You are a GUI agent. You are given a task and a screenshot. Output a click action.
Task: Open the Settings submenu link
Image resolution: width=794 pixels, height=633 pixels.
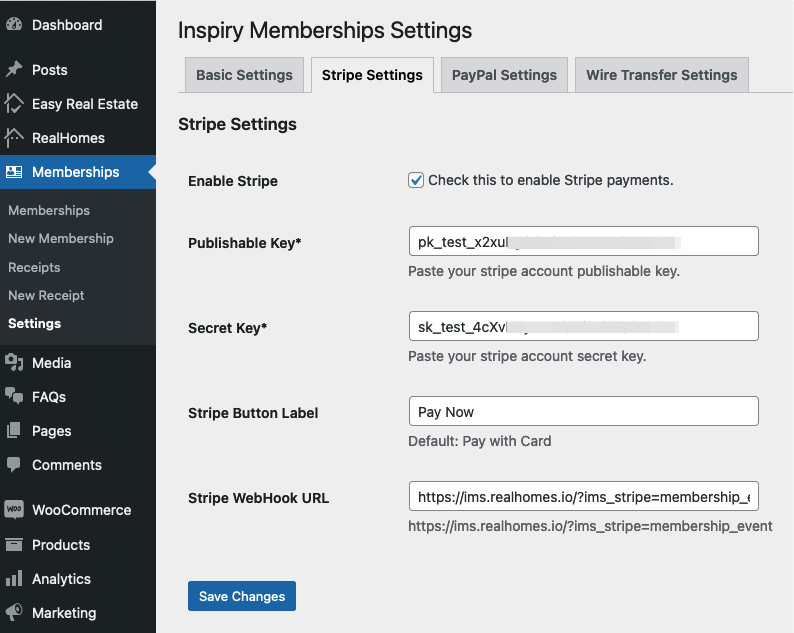(x=34, y=324)
